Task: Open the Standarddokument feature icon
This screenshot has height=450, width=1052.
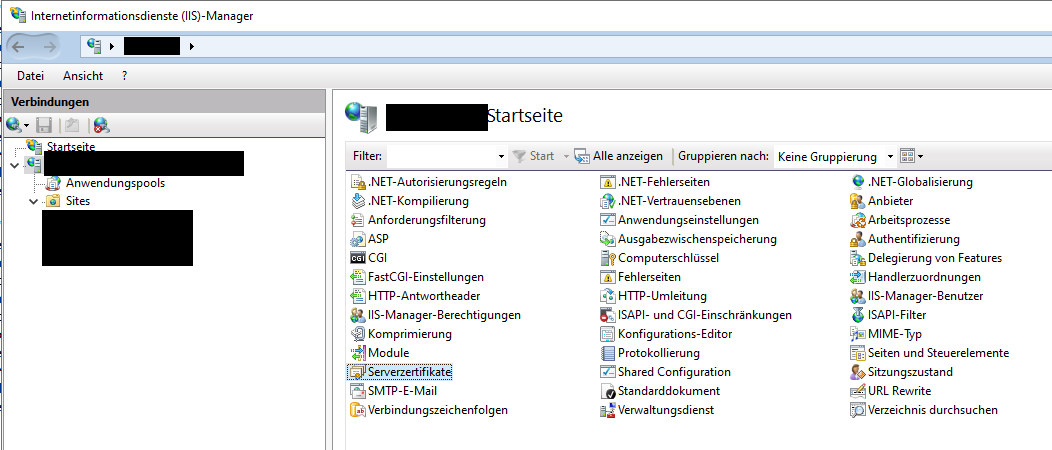Action: 608,391
